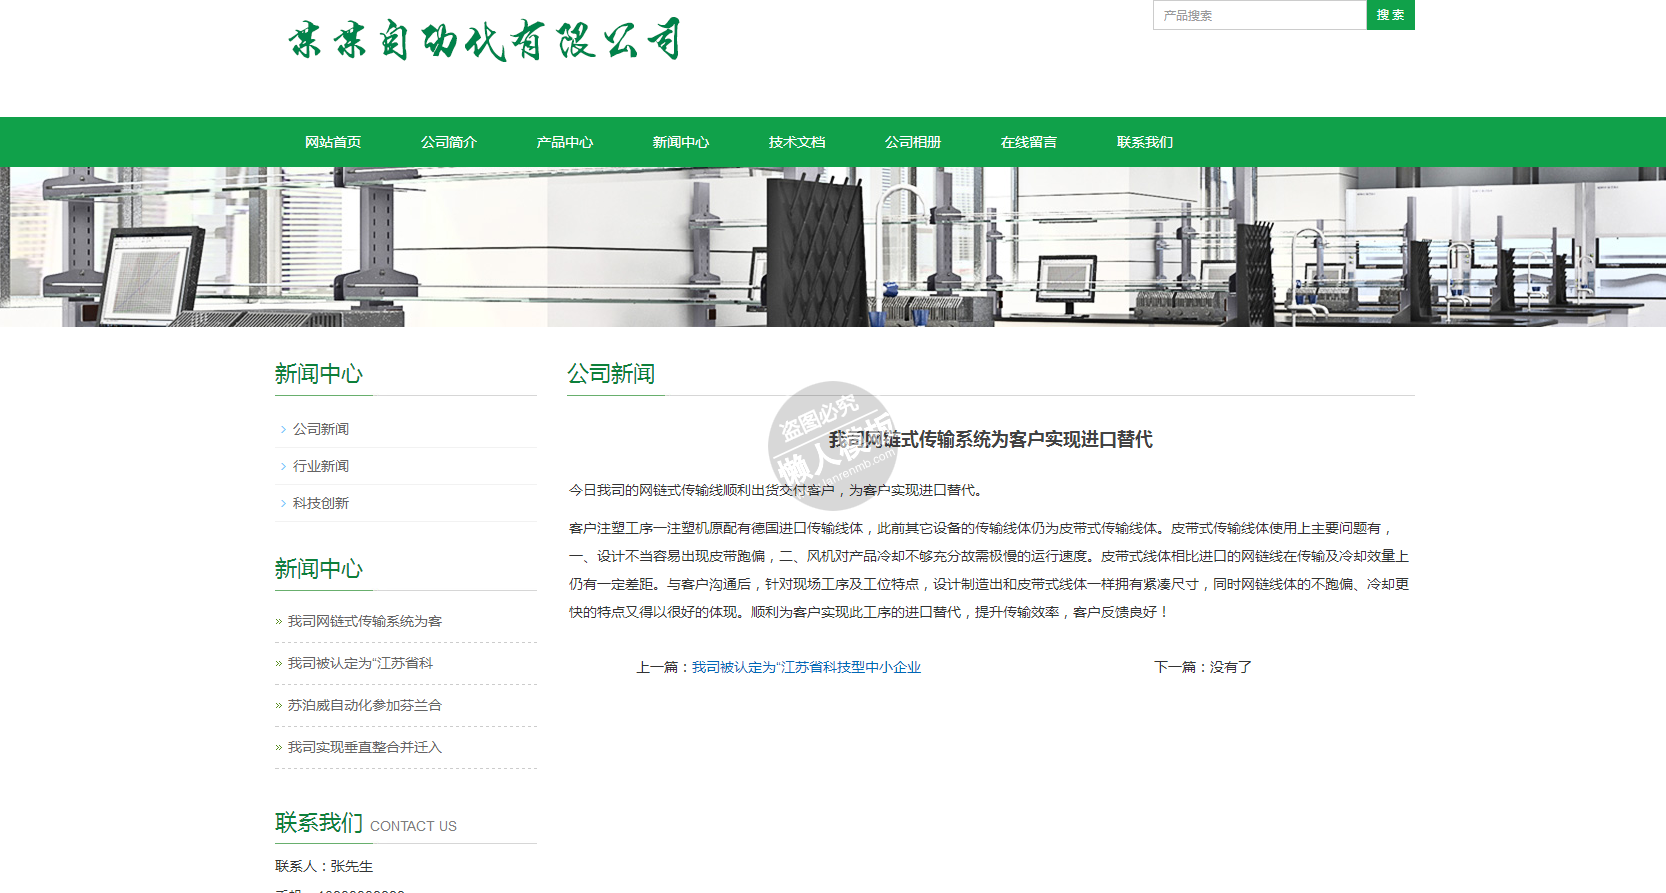The height and width of the screenshot is (893, 1666).
Task: Open 在线留言 in the navigation bar
Action: (x=1029, y=142)
